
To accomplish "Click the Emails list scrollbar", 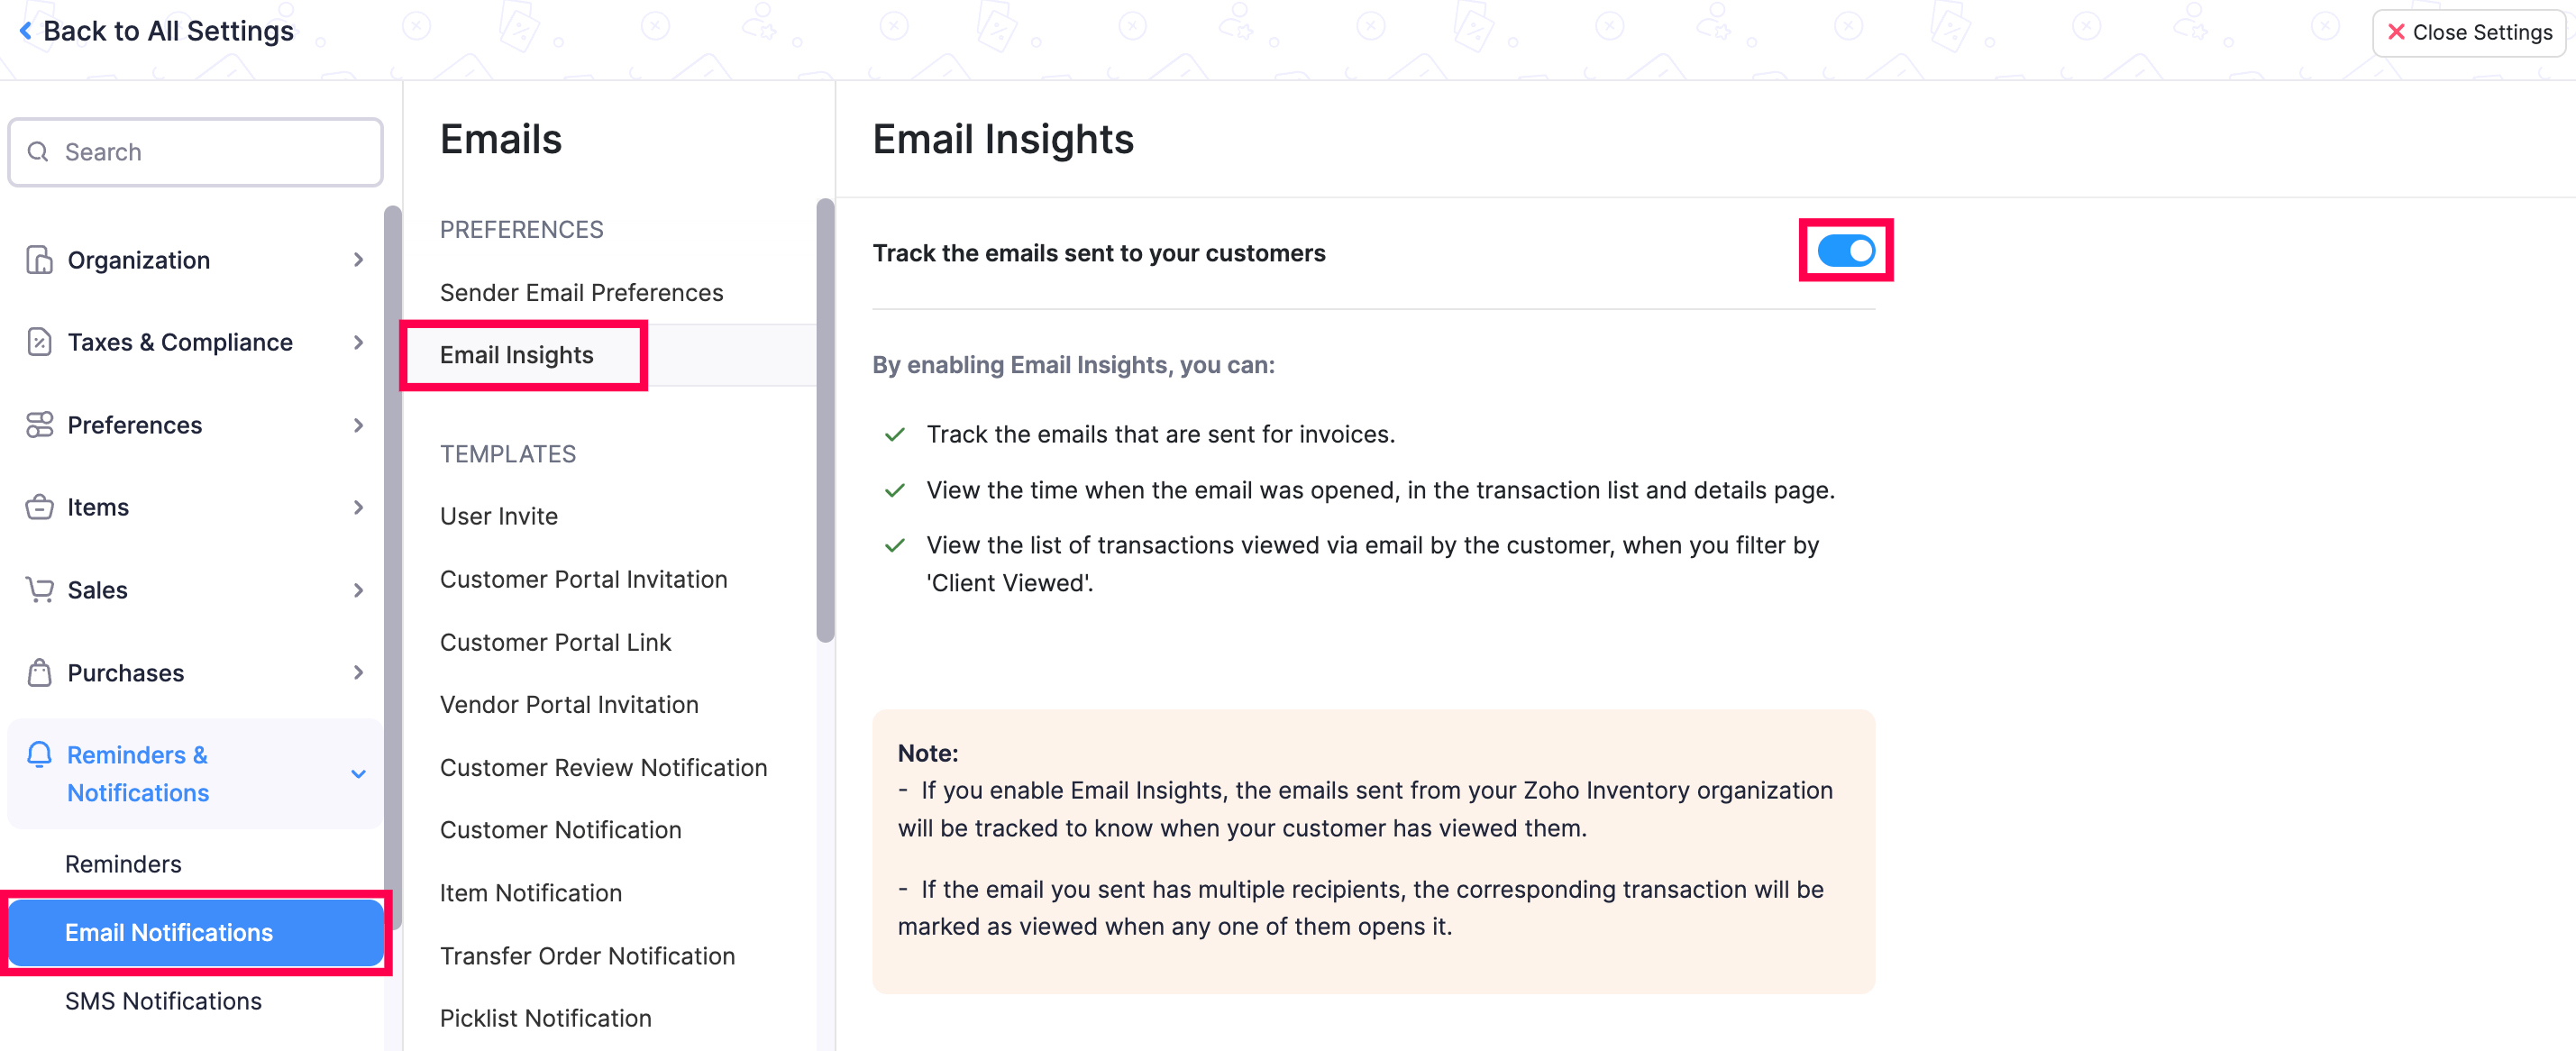I will 825,420.
